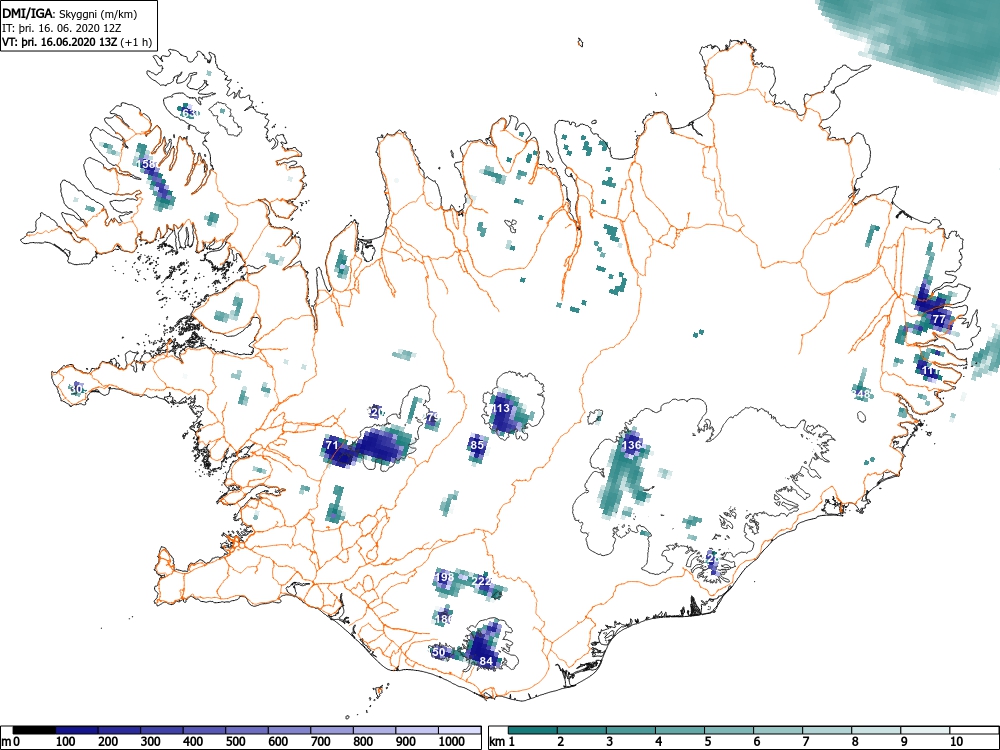Click the 500 label on the metres legend
The image size is (1000, 750).
point(235,742)
